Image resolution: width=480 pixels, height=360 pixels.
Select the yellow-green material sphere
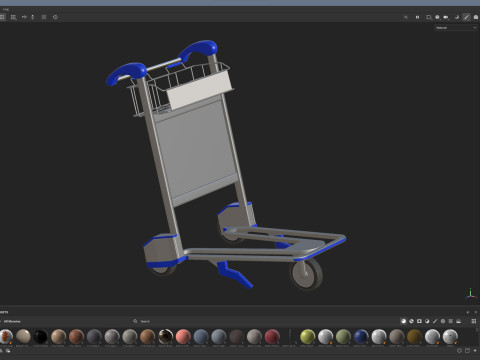(x=308, y=337)
